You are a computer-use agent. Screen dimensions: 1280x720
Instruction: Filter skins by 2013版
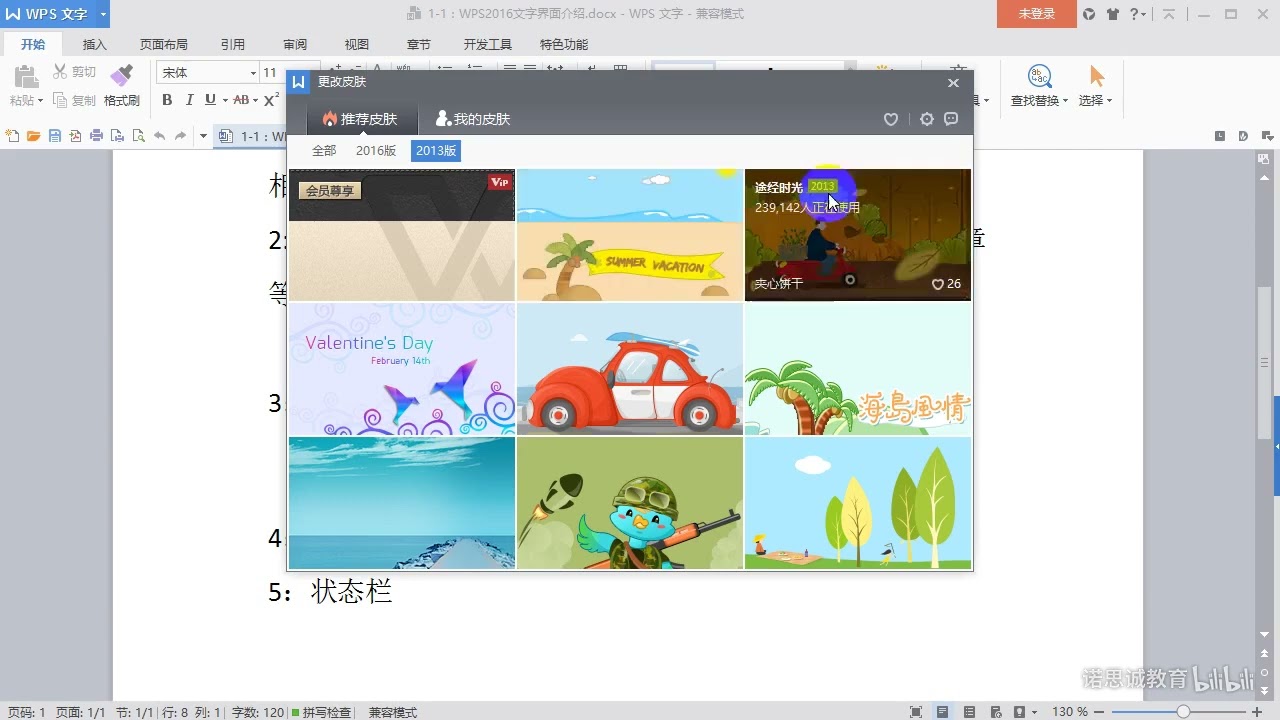click(436, 151)
